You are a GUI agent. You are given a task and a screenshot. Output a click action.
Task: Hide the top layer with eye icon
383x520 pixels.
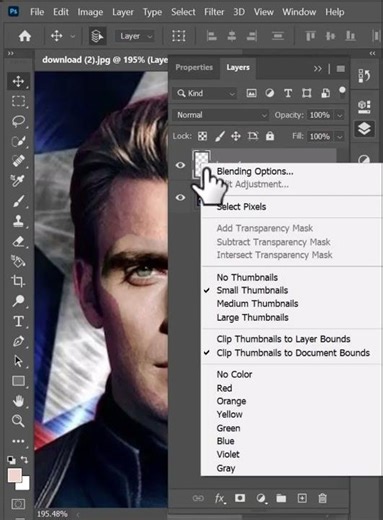coord(180,165)
